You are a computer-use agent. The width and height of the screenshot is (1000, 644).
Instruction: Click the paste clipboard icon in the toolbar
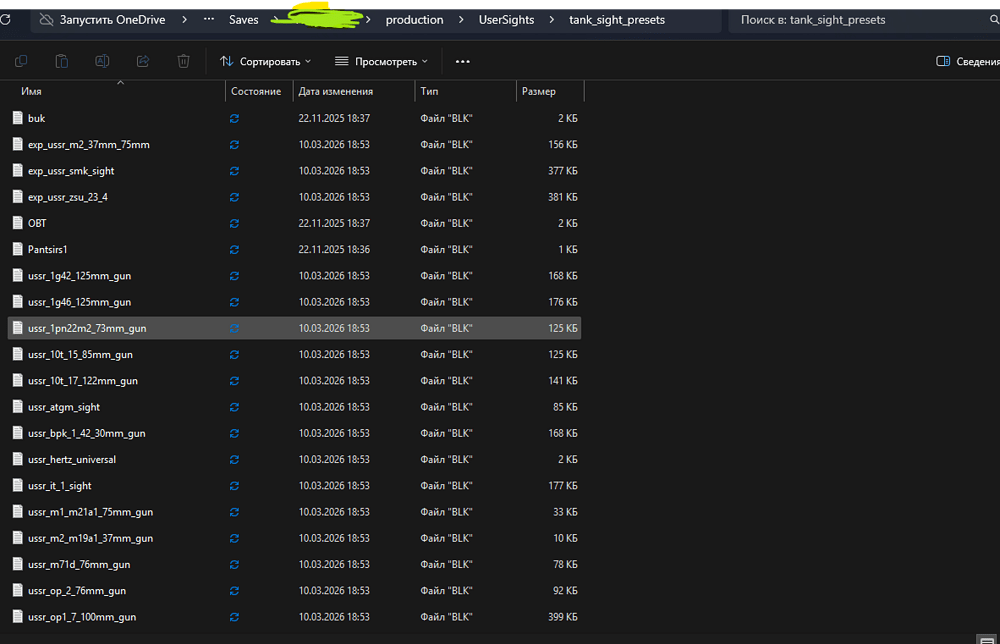click(x=62, y=61)
